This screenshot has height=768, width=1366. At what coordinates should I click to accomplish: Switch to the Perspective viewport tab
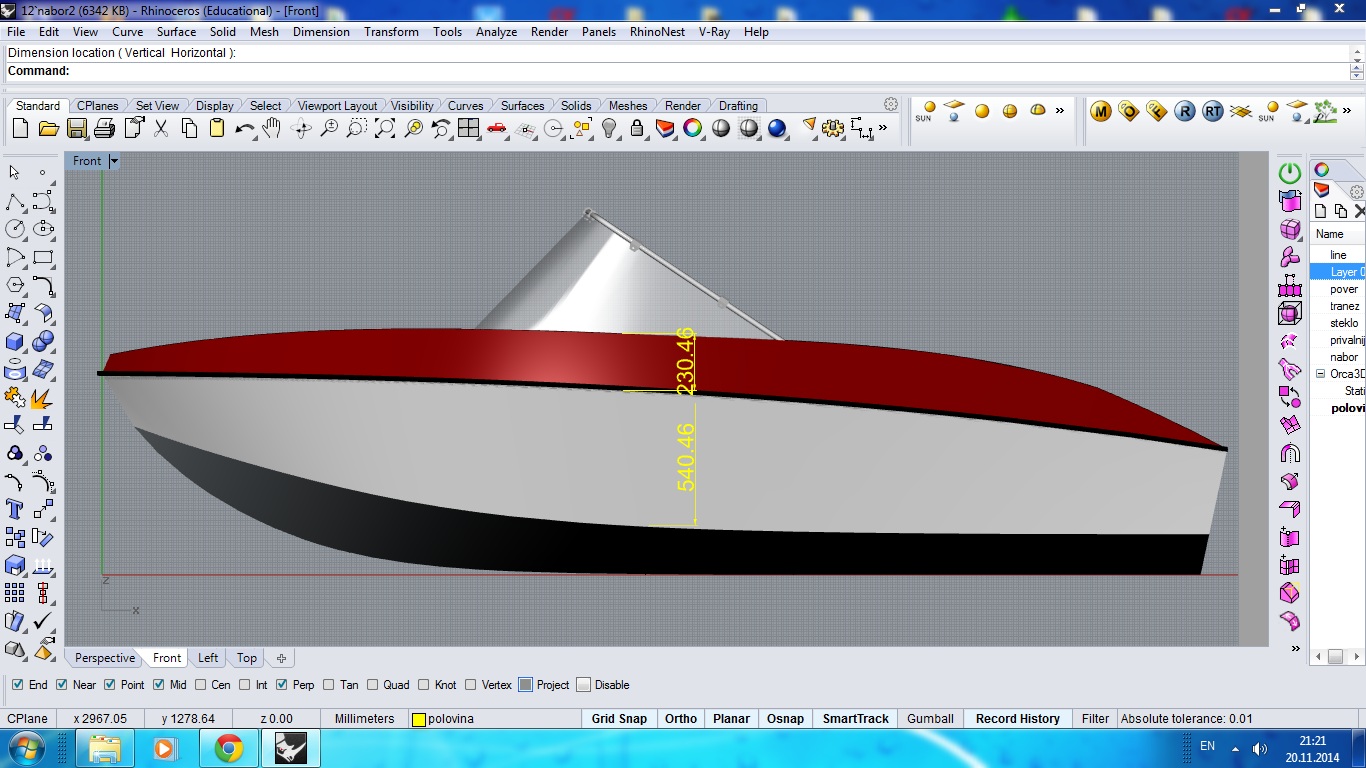104,658
